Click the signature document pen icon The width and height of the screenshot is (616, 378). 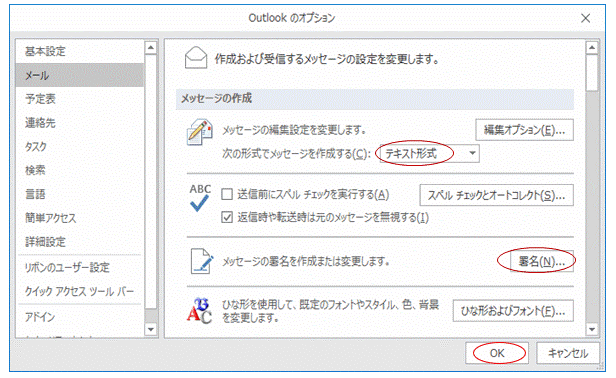(202, 261)
